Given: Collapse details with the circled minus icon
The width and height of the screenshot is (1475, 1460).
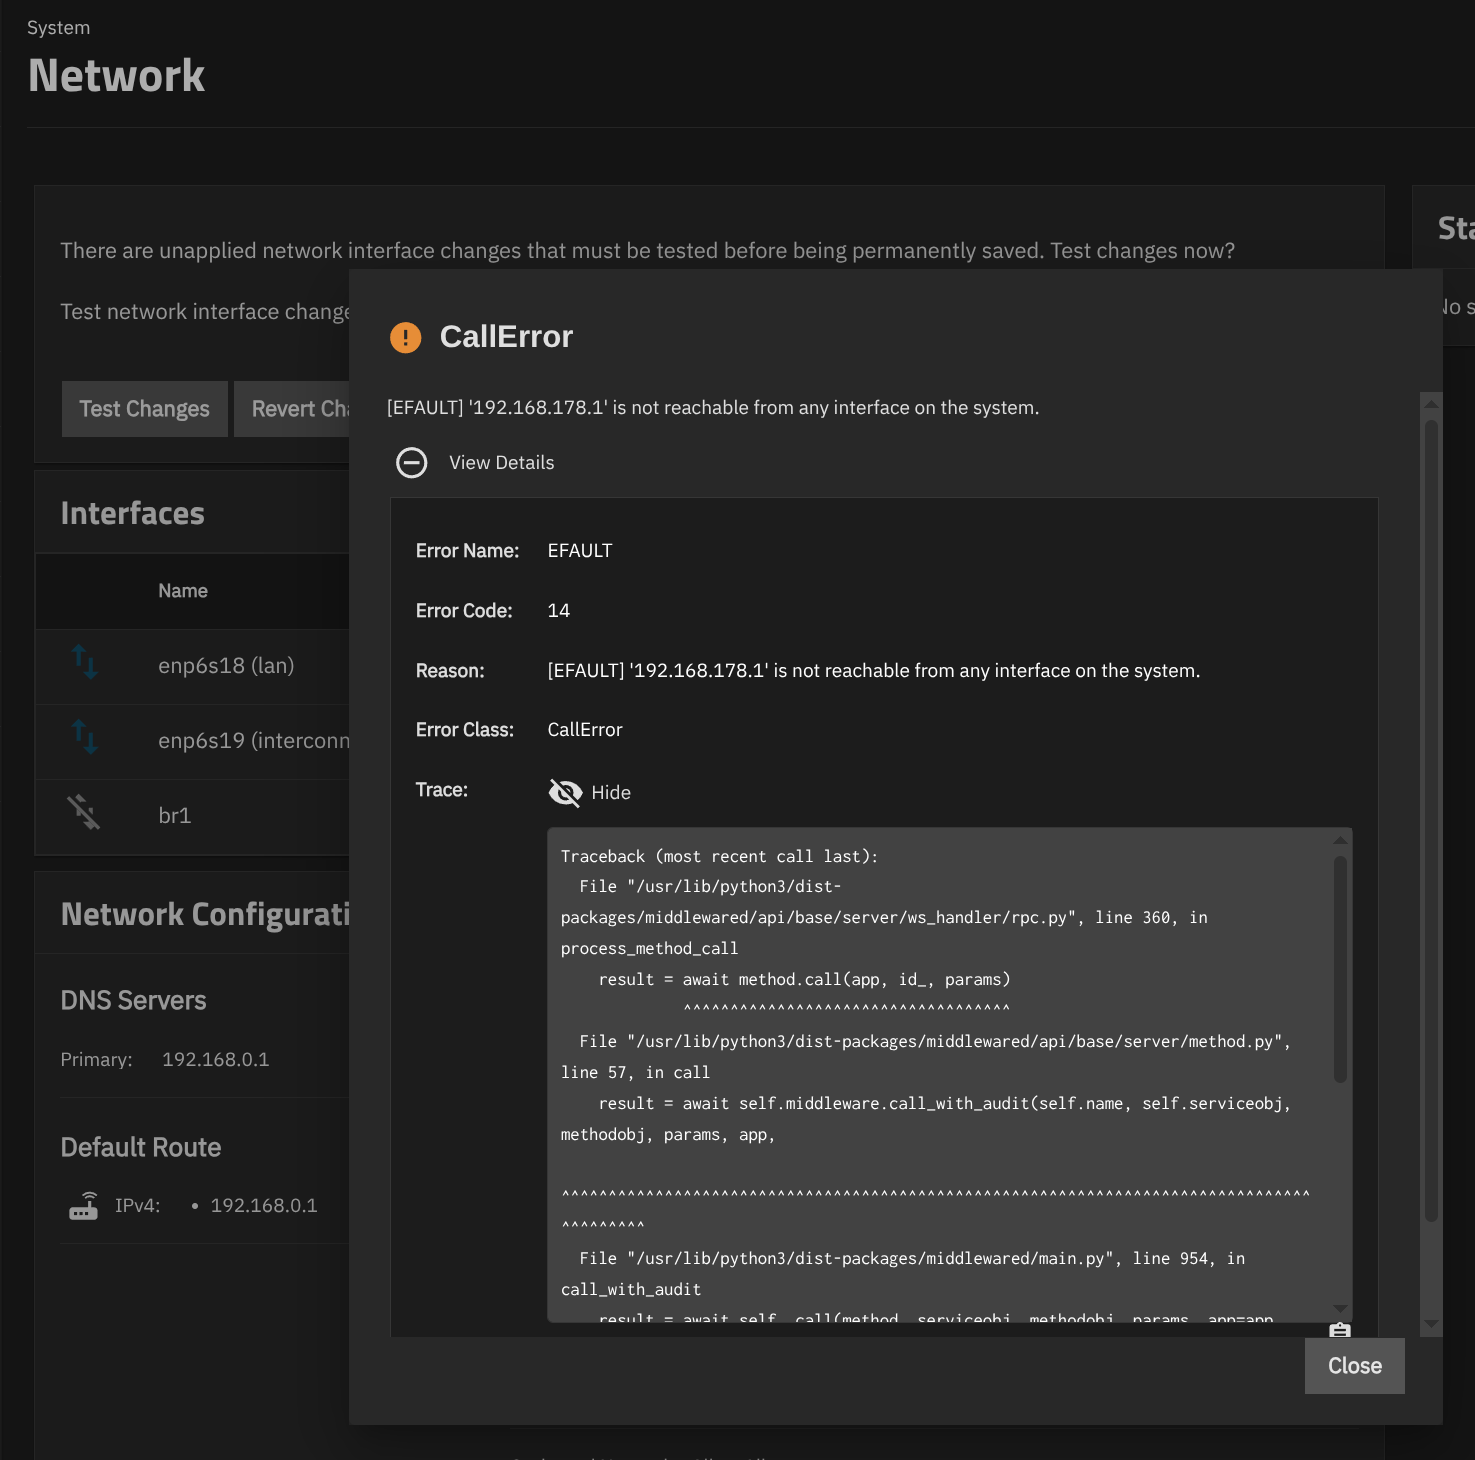Looking at the screenshot, I should click(411, 463).
